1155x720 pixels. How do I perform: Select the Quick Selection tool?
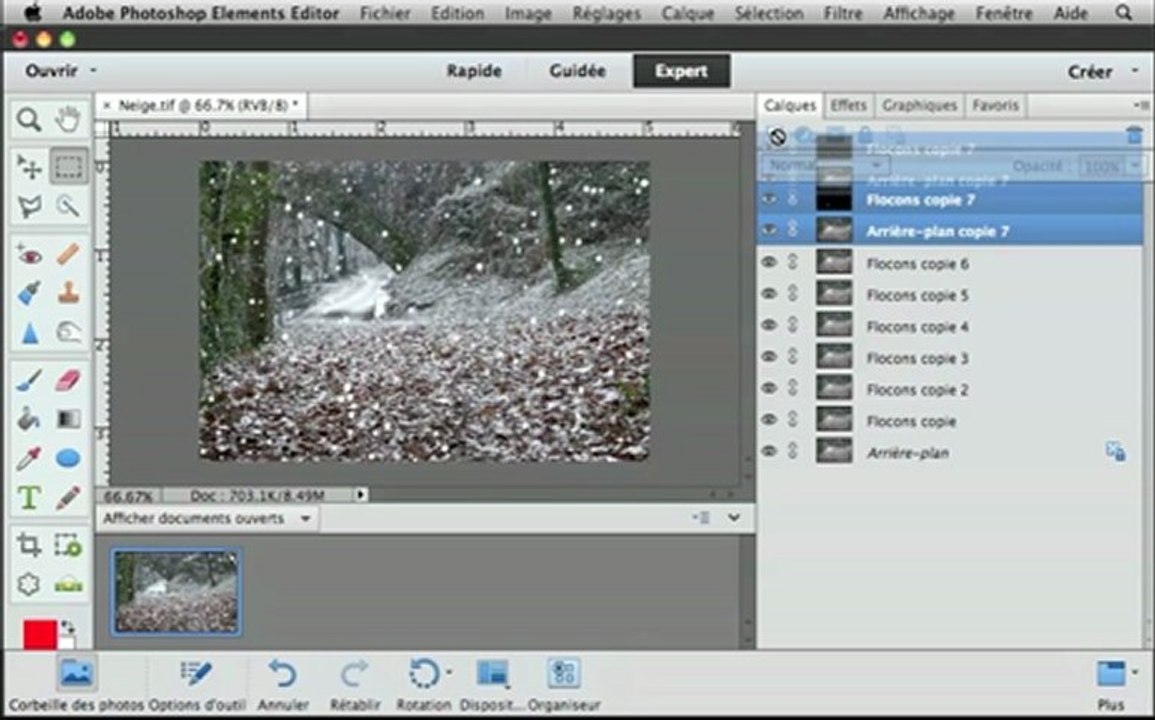pos(68,206)
